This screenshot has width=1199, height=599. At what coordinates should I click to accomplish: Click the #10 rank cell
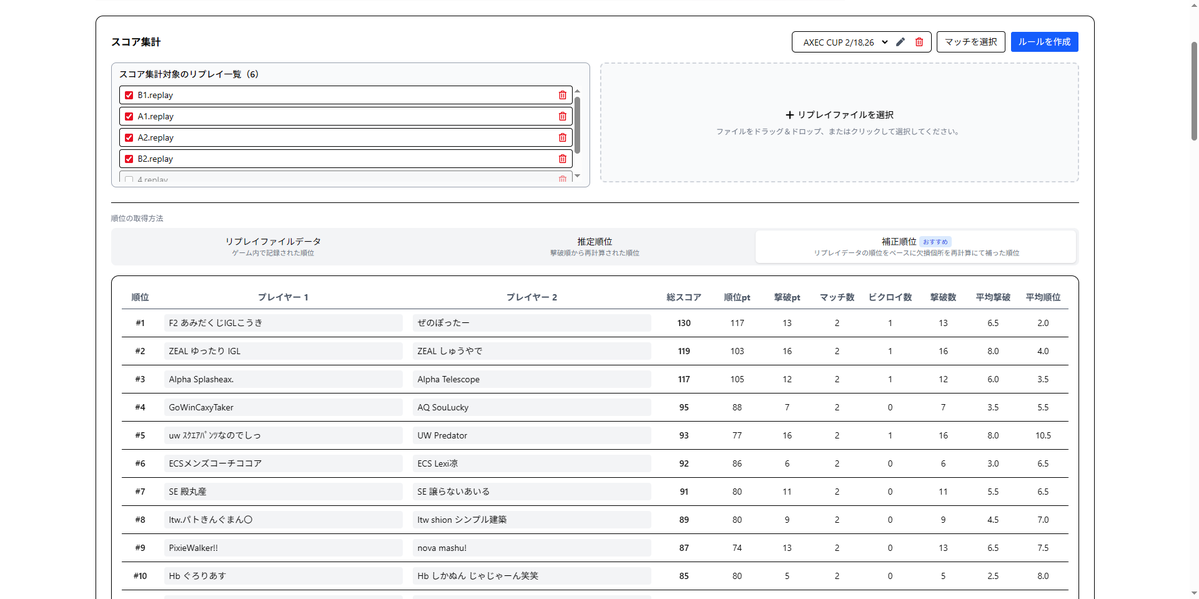click(x=140, y=576)
